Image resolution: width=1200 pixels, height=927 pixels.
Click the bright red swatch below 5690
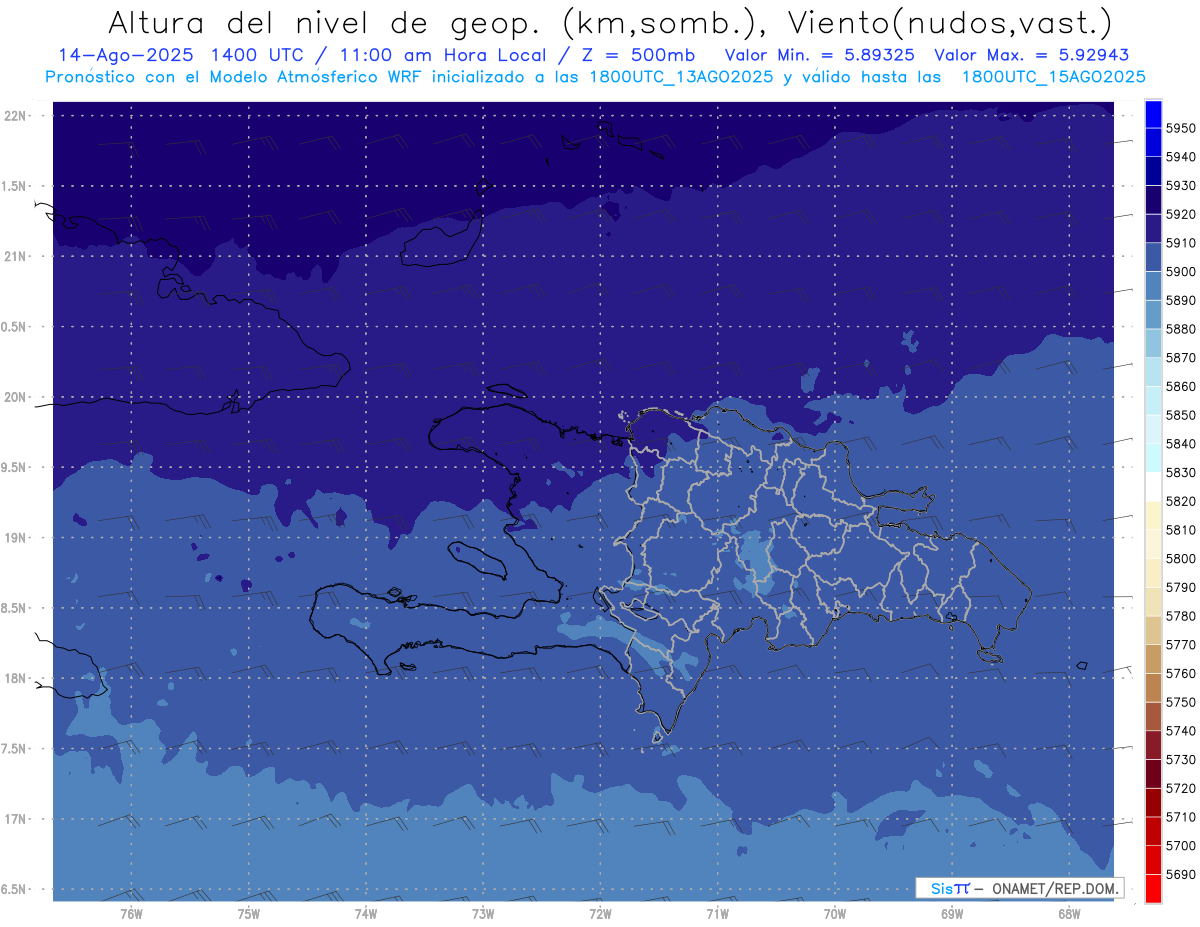coord(1153,888)
